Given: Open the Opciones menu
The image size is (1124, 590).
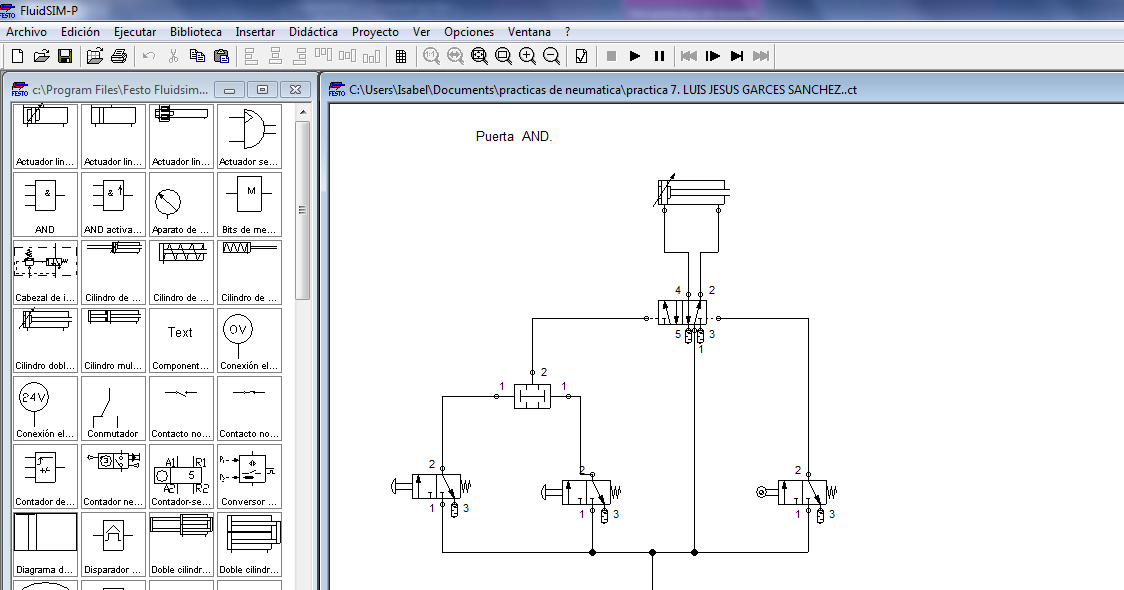Looking at the screenshot, I should 469,32.
